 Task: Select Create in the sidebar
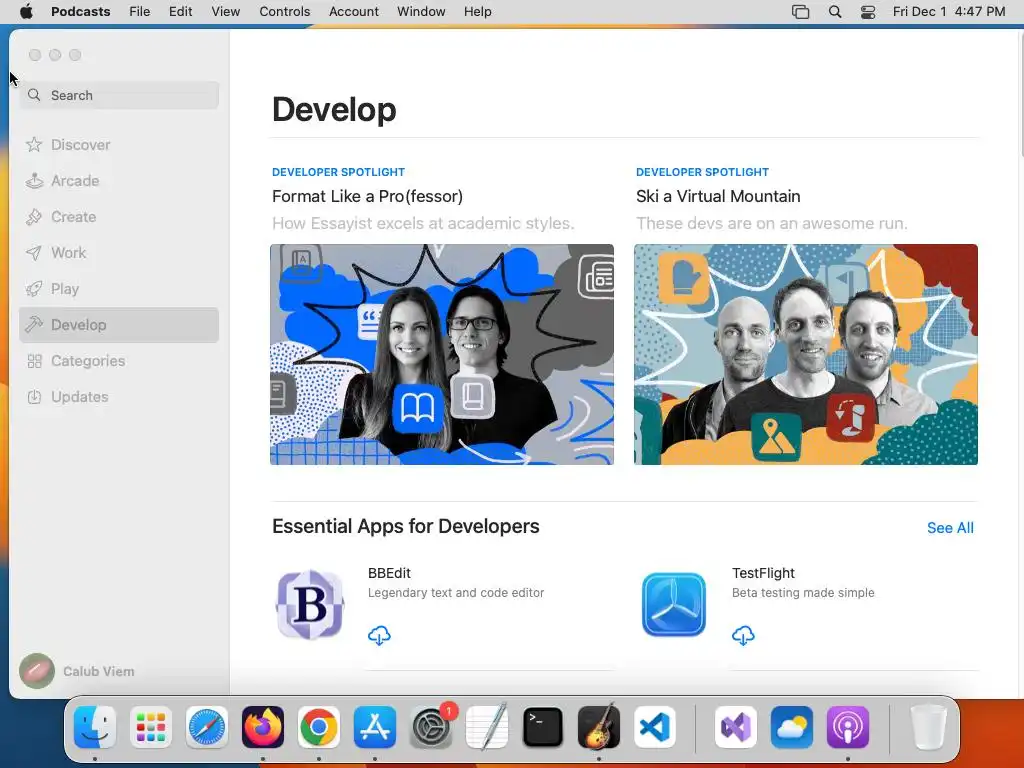[119, 217]
